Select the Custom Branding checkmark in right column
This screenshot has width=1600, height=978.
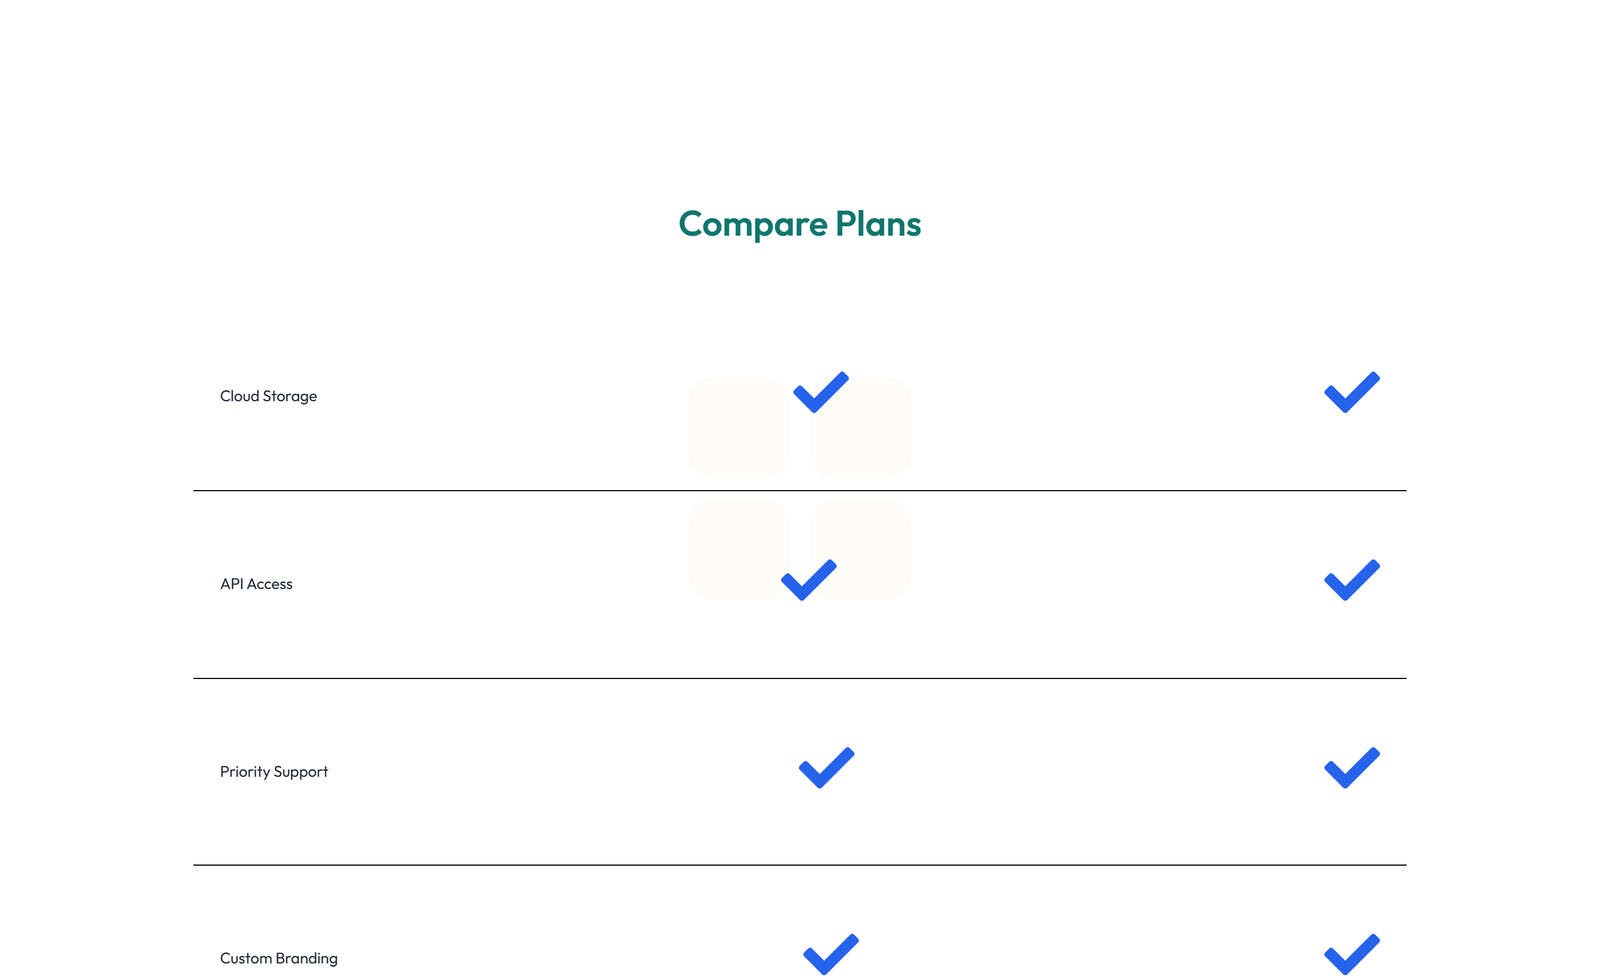[1351, 953]
